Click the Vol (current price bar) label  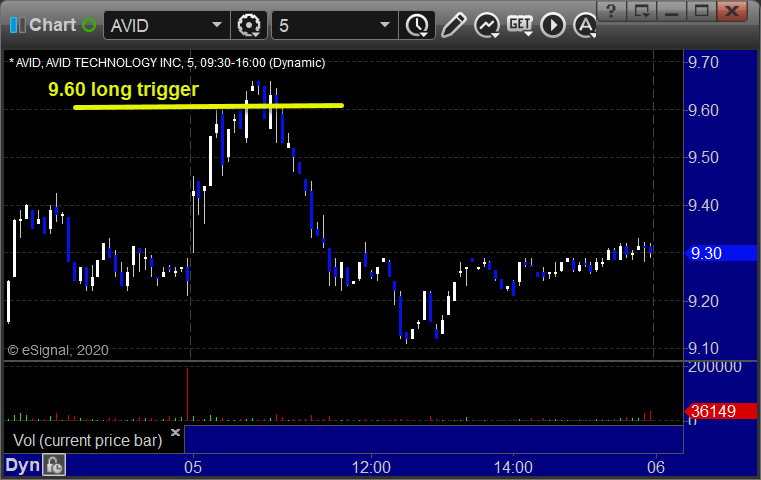87,440
